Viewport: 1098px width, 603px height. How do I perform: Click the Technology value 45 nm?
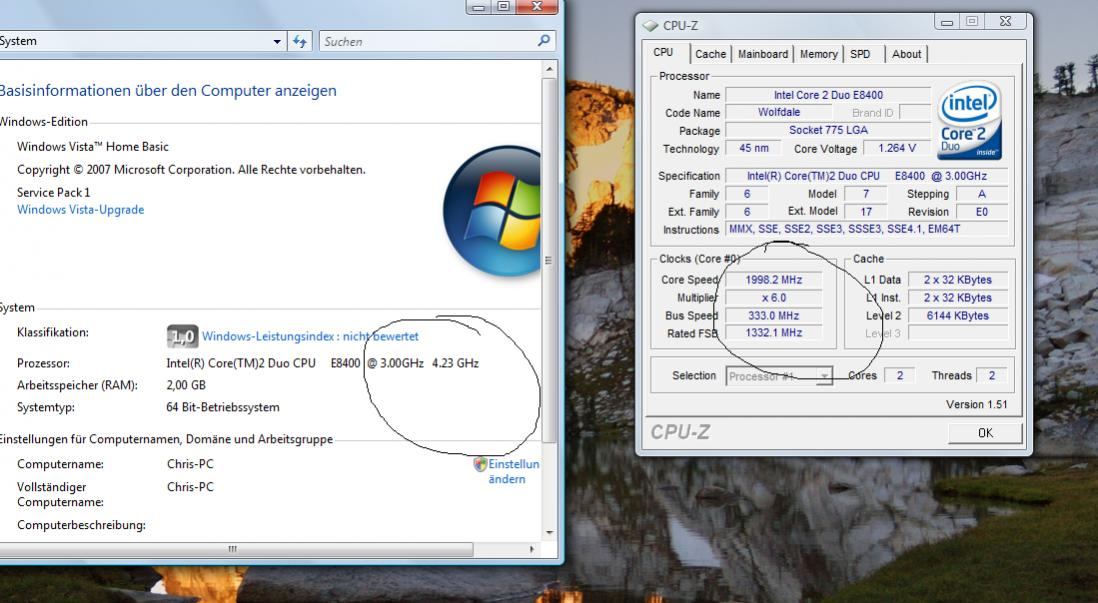(x=753, y=148)
